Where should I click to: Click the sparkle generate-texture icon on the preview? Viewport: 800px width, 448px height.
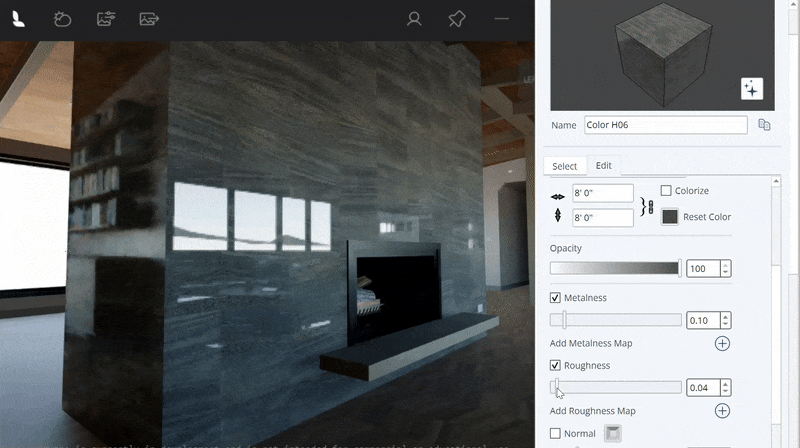pos(751,89)
